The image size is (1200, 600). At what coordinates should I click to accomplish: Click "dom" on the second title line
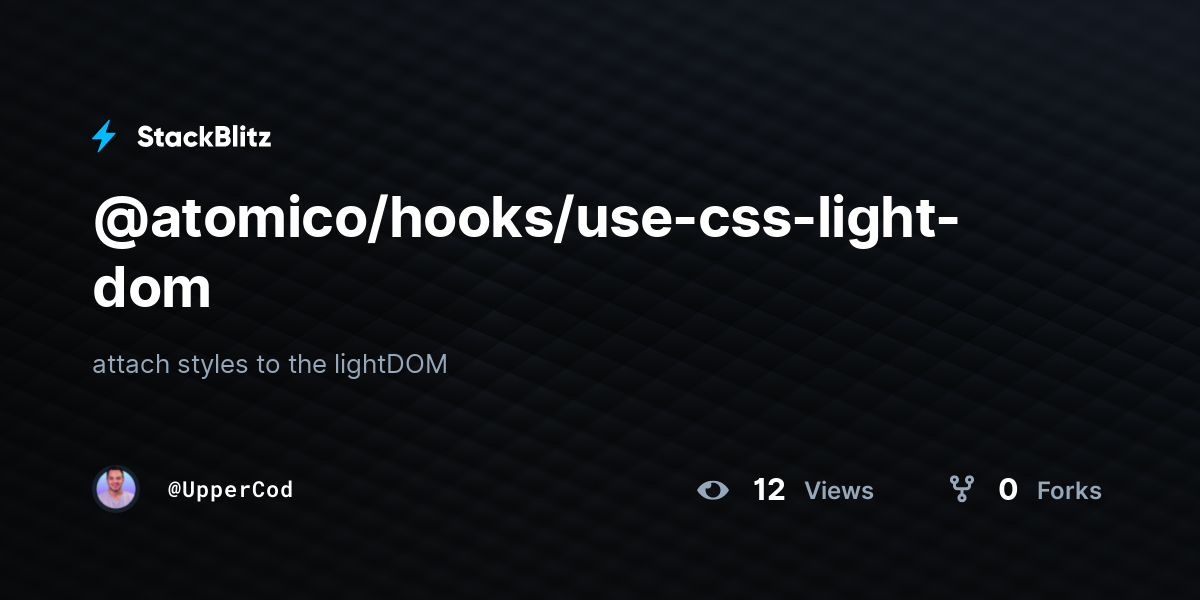click(x=152, y=288)
